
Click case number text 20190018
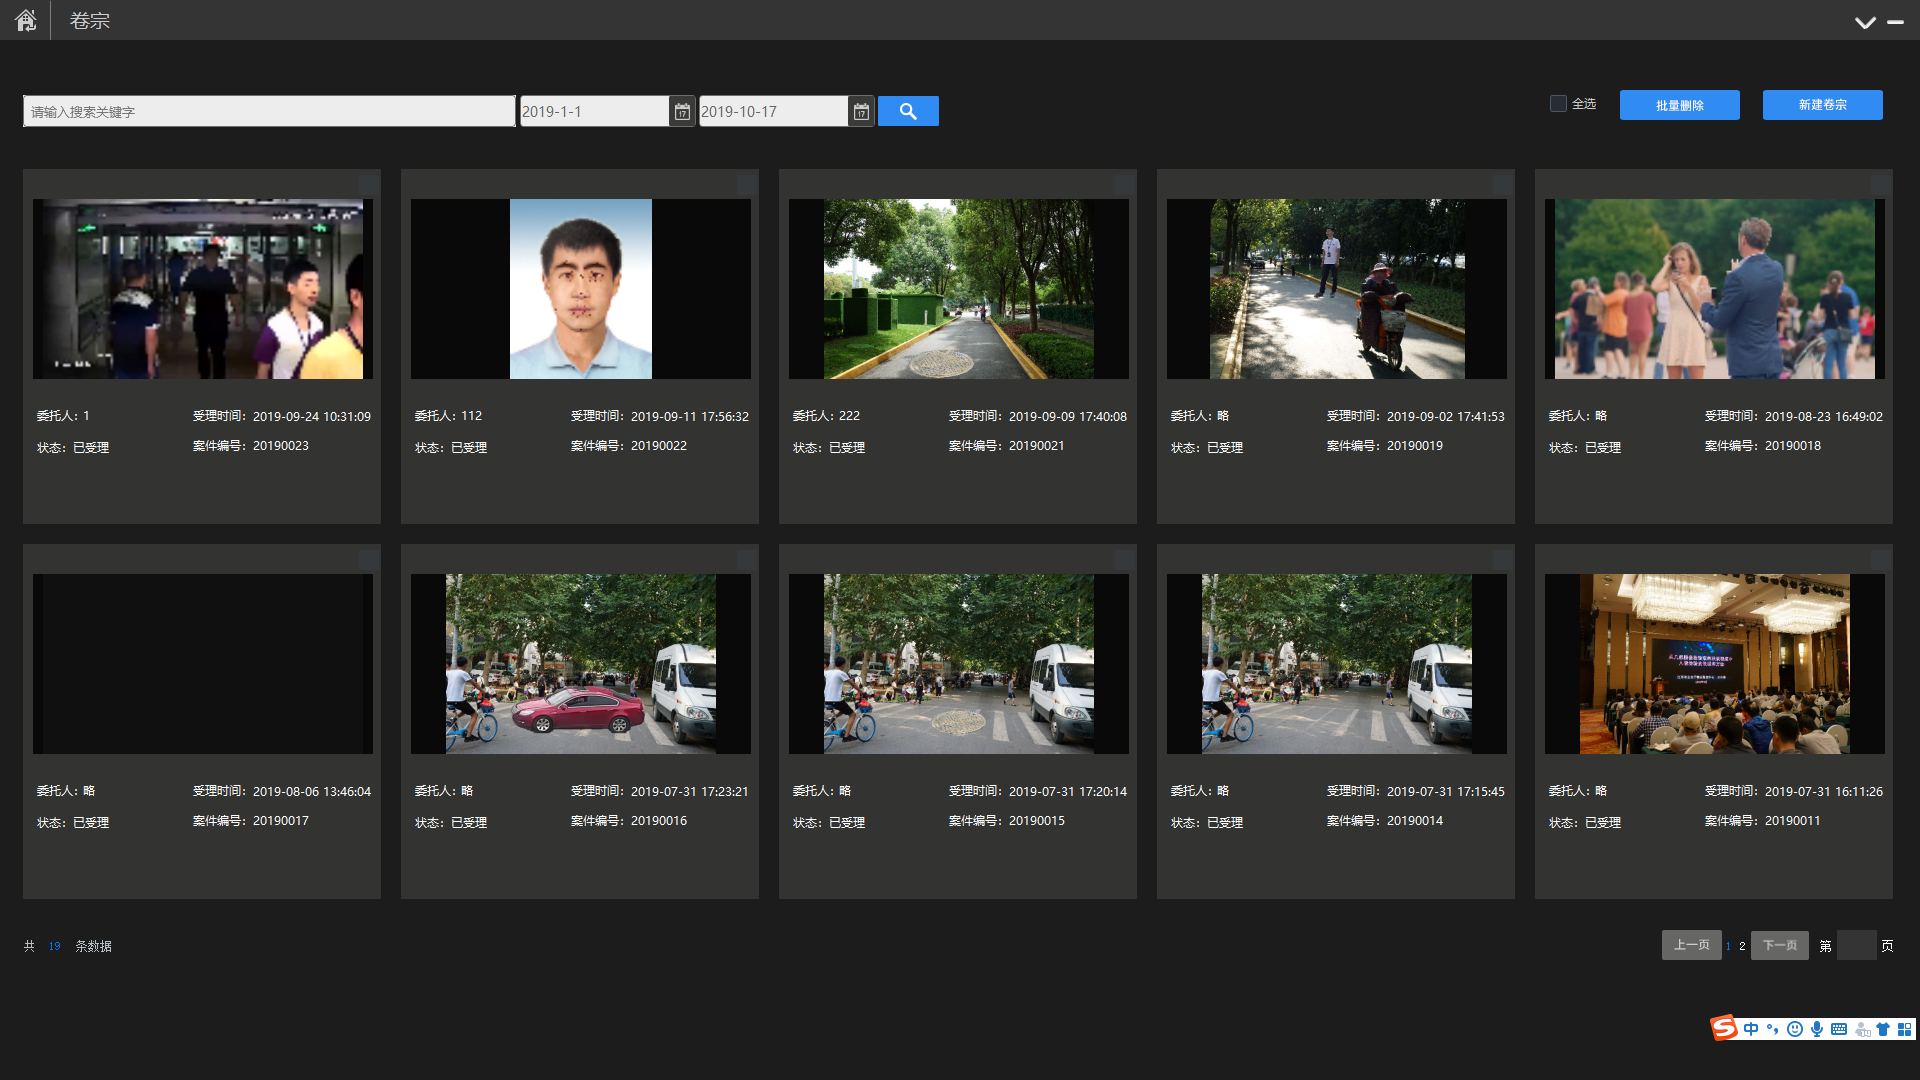pyautogui.click(x=1793, y=446)
